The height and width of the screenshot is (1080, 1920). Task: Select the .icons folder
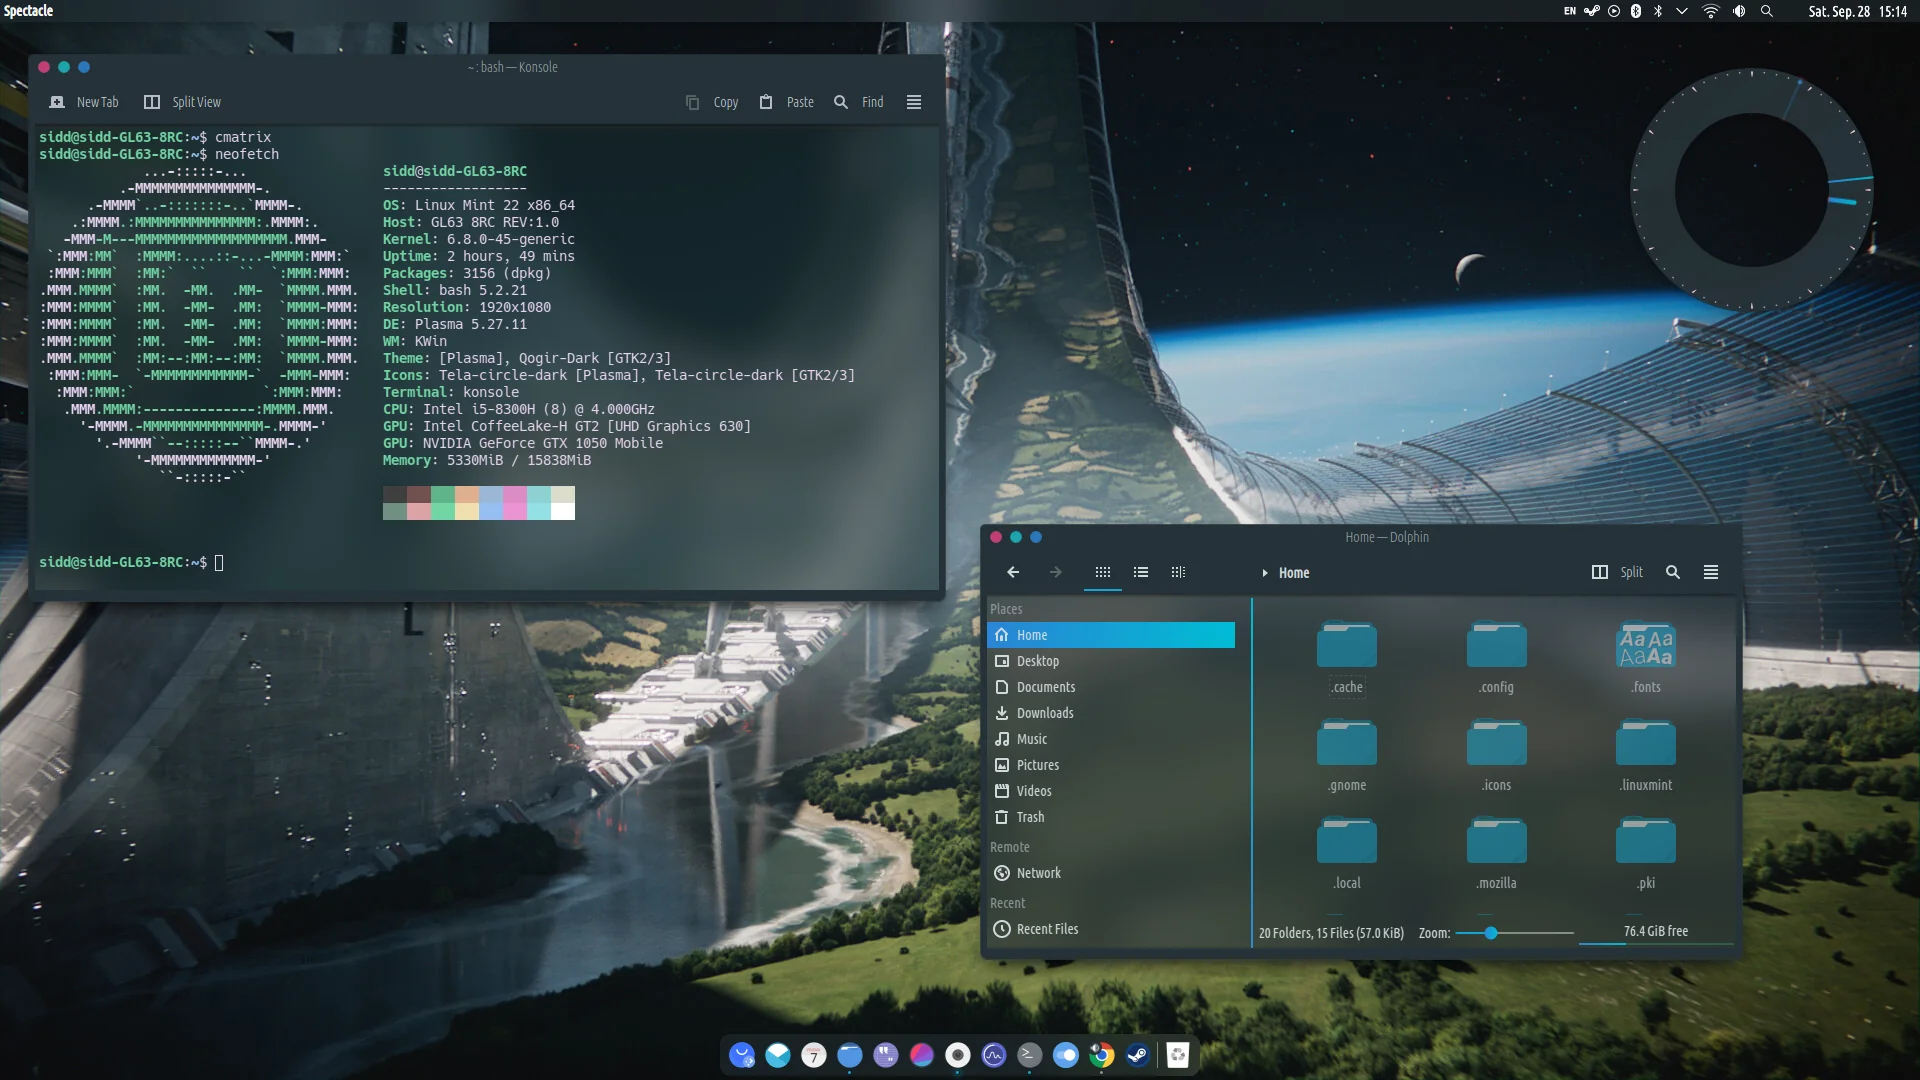[x=1496, y=755]
